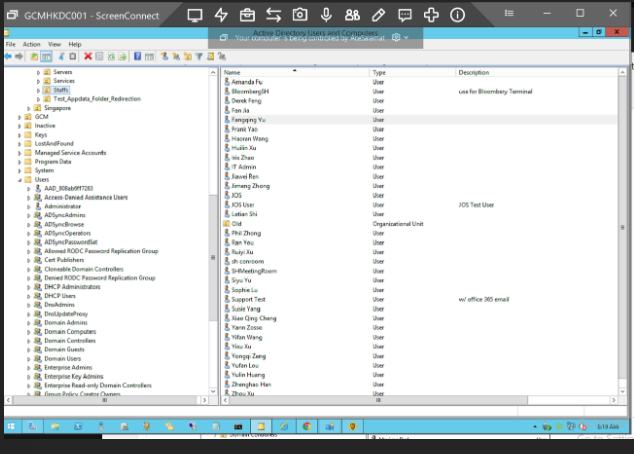Click the tree pane vertical scrollbar

(x=213, y=258)
